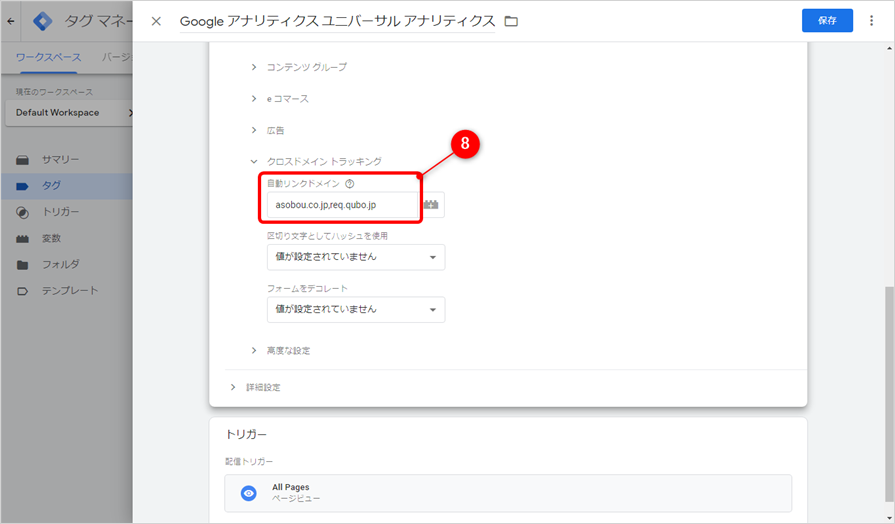Click the ページビュー text under All Pages

click(296, 498)
